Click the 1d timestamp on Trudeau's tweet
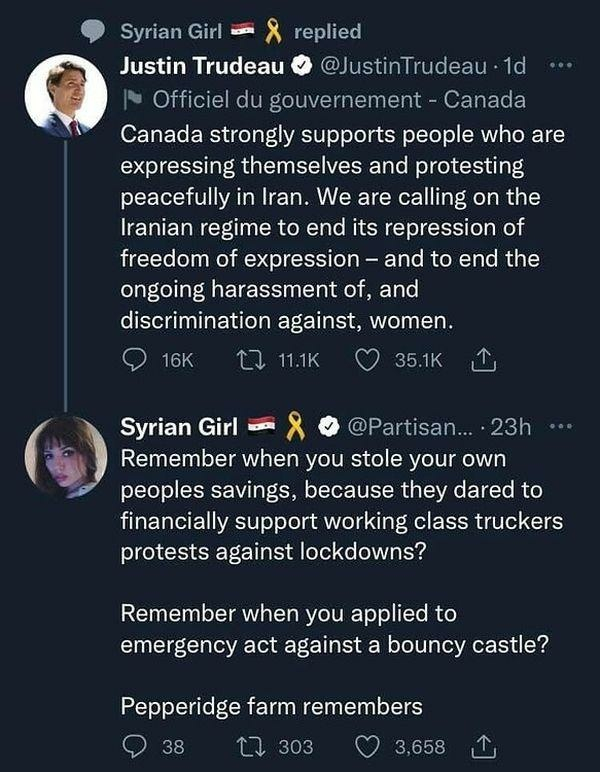 click(514, 67)
